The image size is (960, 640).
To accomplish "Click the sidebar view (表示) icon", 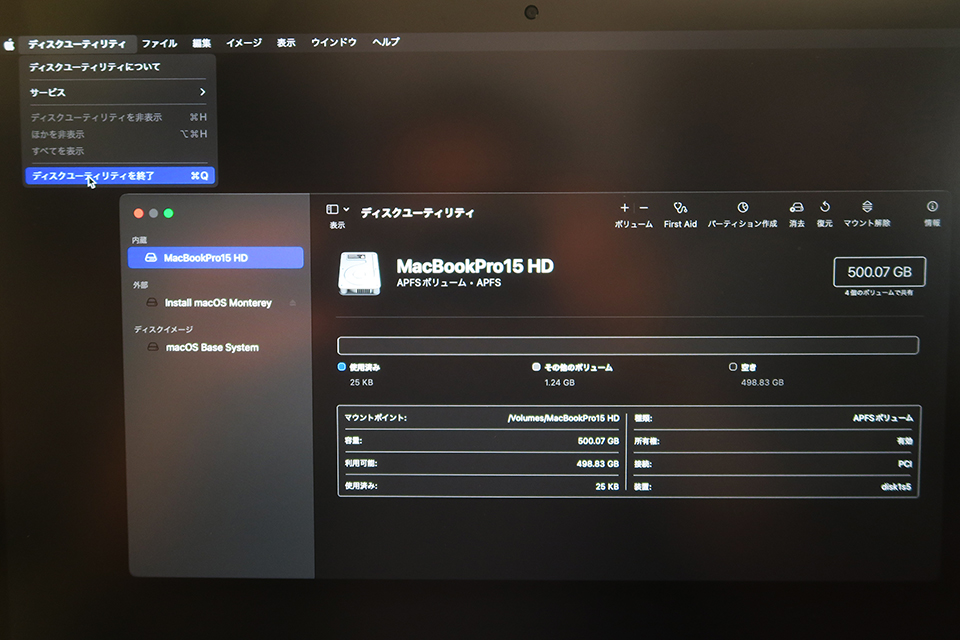I will [x=332, y=209].
